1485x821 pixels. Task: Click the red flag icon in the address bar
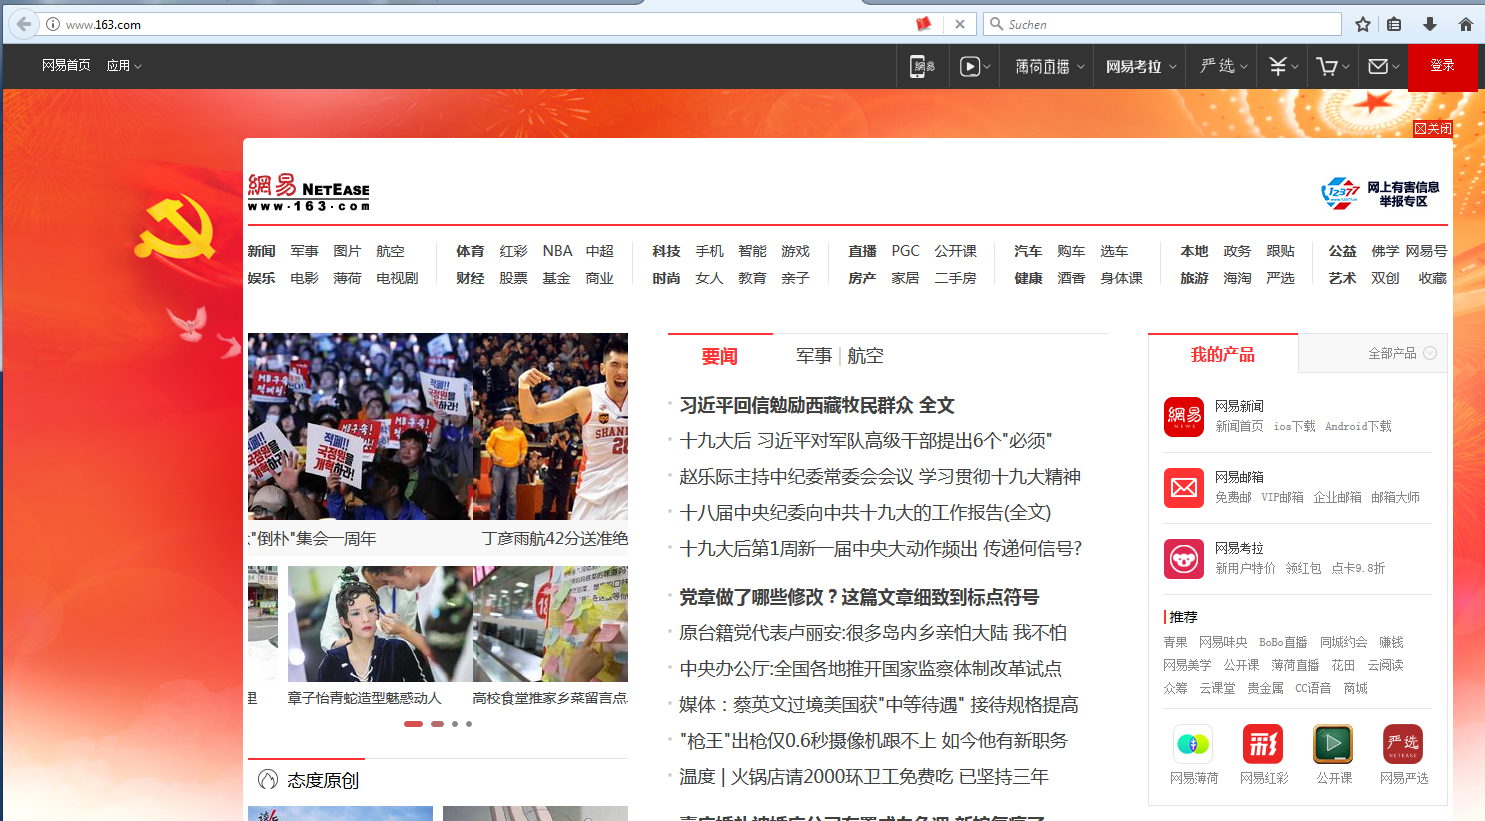[924, 24]
